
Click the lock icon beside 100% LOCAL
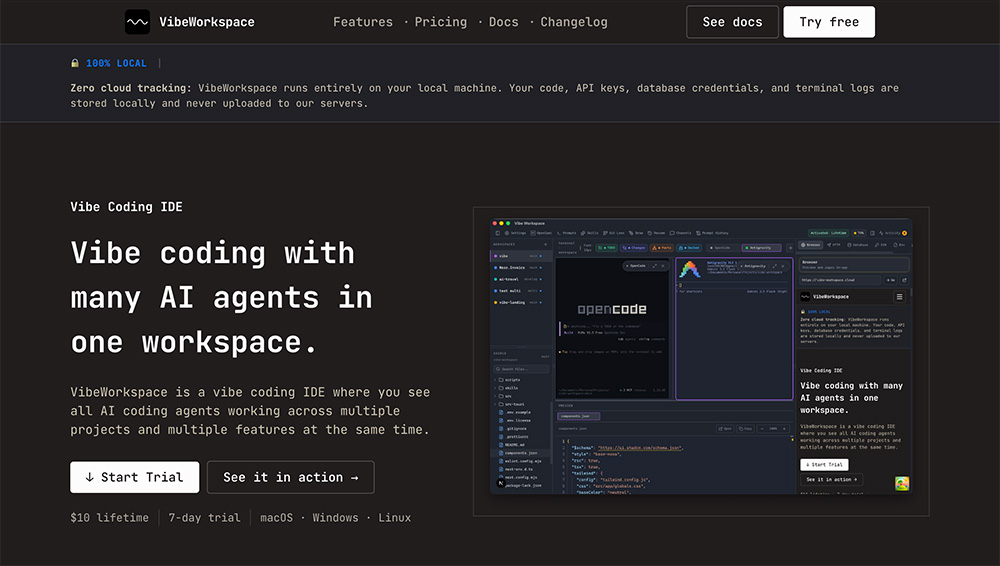75,63
